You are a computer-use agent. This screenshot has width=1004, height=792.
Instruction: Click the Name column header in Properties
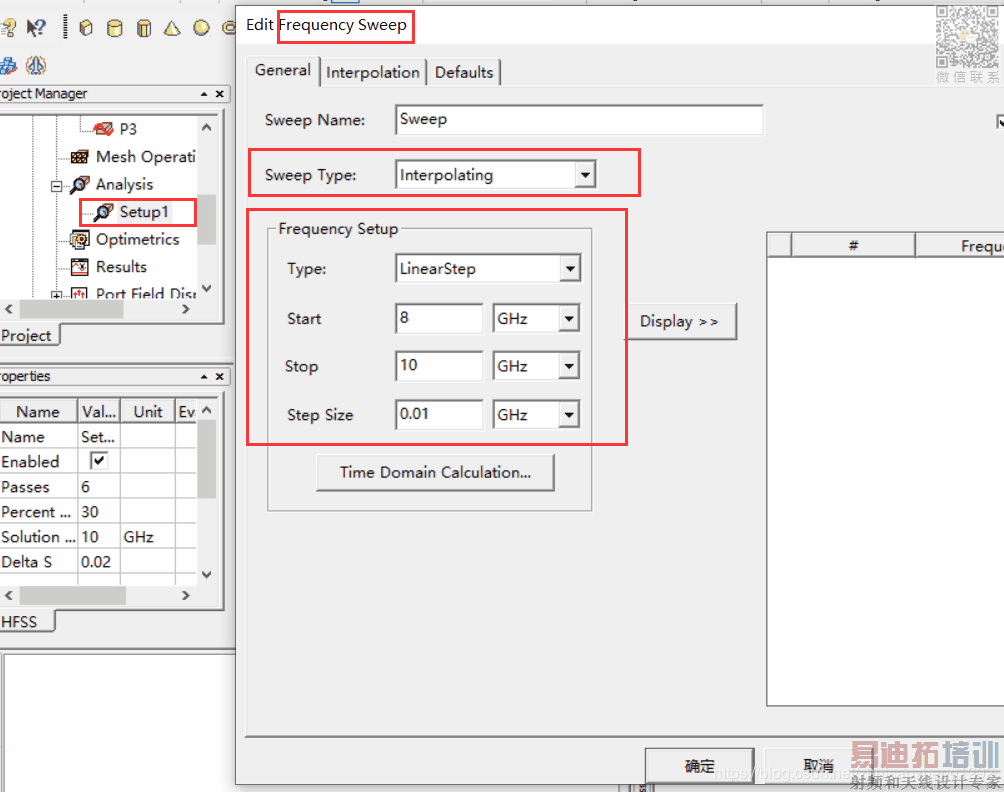click(x=38, y=412)
